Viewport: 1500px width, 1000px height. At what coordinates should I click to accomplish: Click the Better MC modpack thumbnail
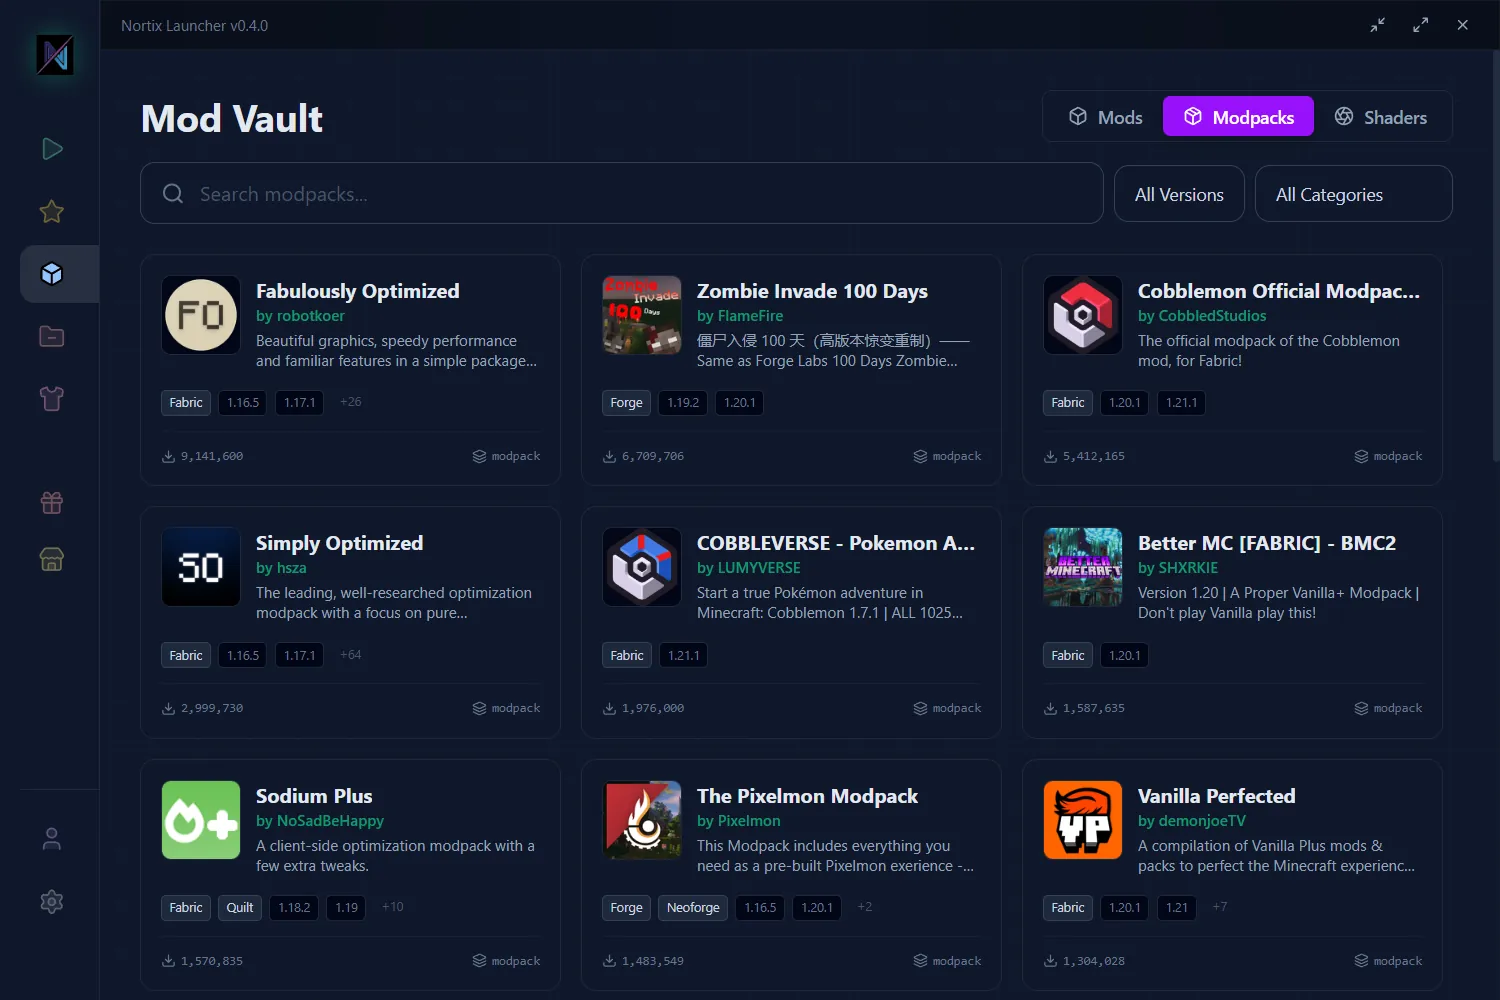coord(1083,567)
